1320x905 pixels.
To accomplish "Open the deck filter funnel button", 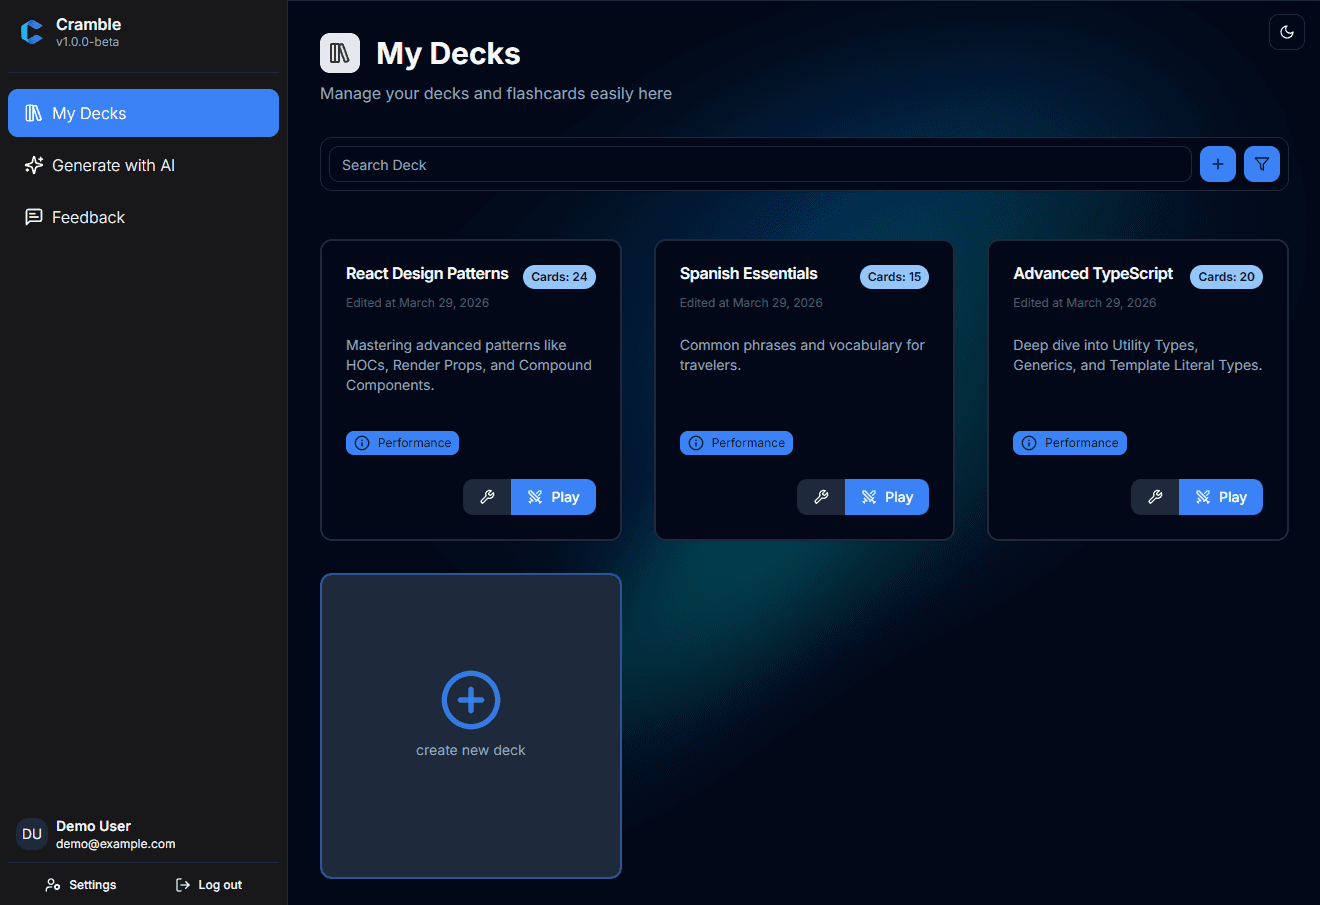I will click(x=1262, y=164).
